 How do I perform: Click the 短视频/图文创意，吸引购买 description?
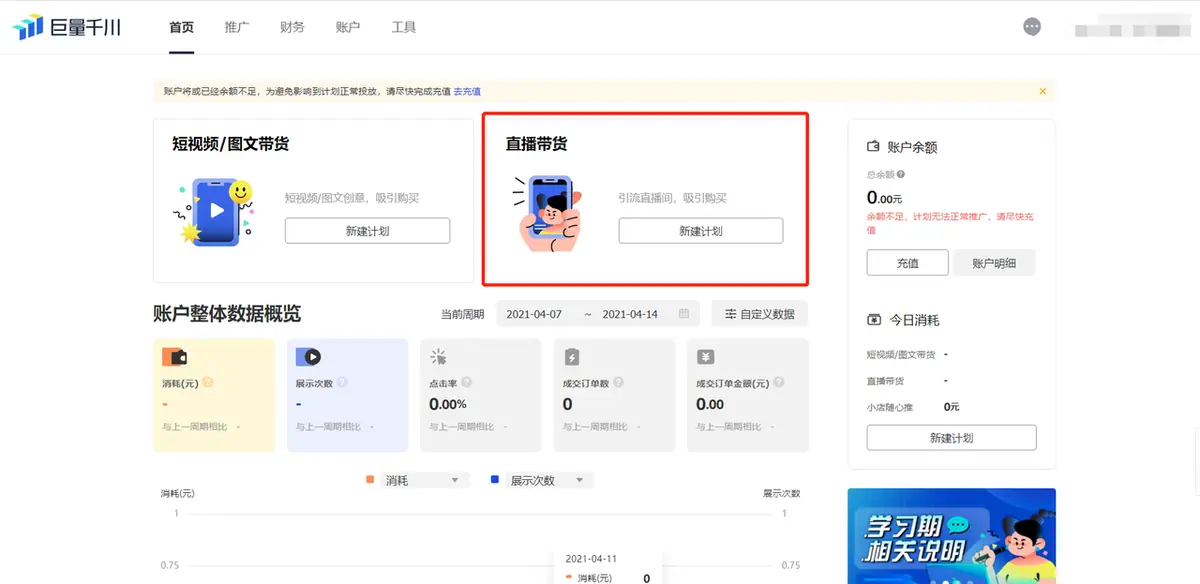pyautogui.click(x=352, y=198)
